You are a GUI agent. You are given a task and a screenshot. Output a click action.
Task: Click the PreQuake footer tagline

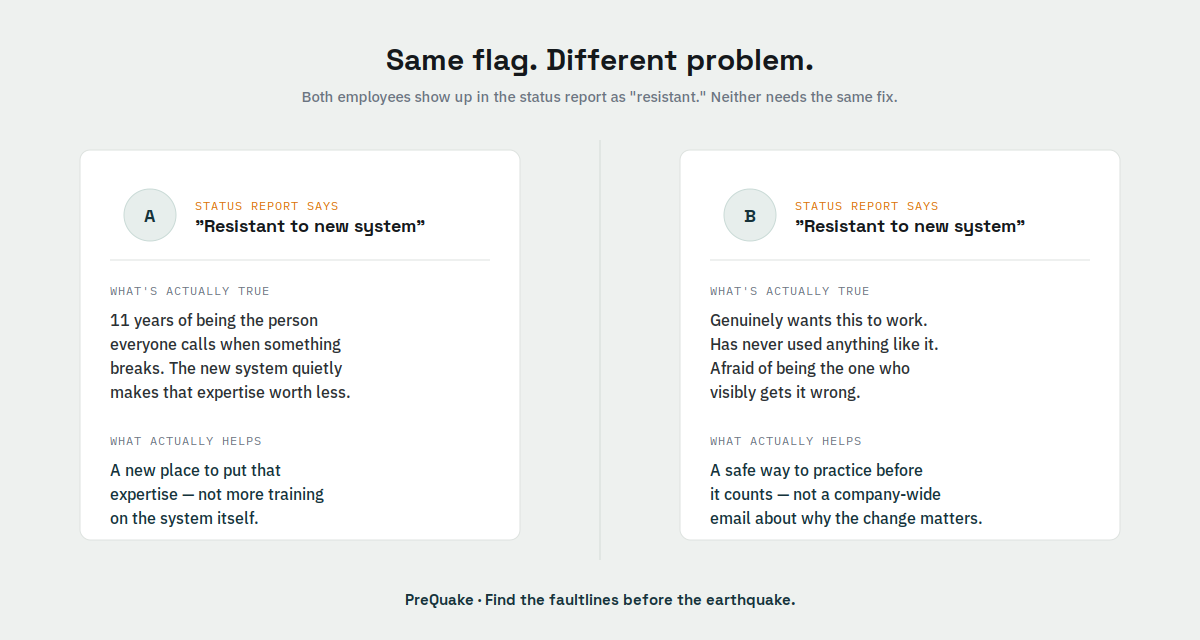[x=600, y=600]
